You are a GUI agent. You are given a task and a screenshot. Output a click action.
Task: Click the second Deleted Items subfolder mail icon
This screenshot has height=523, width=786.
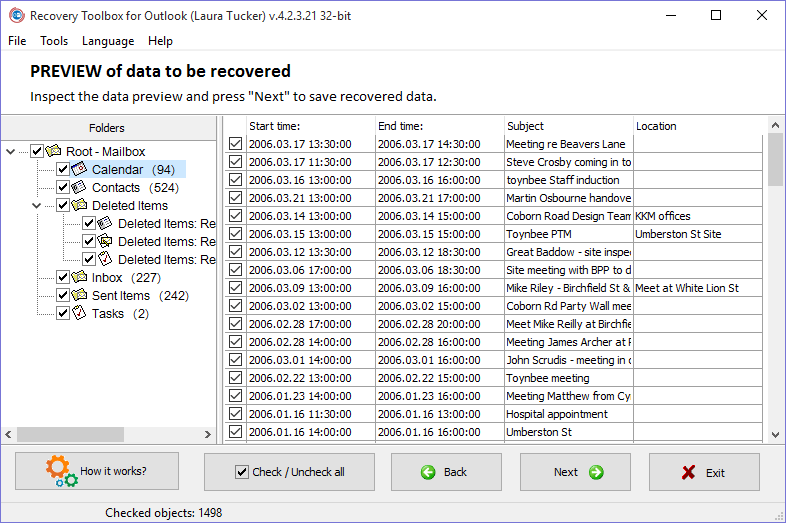[105, 241]
